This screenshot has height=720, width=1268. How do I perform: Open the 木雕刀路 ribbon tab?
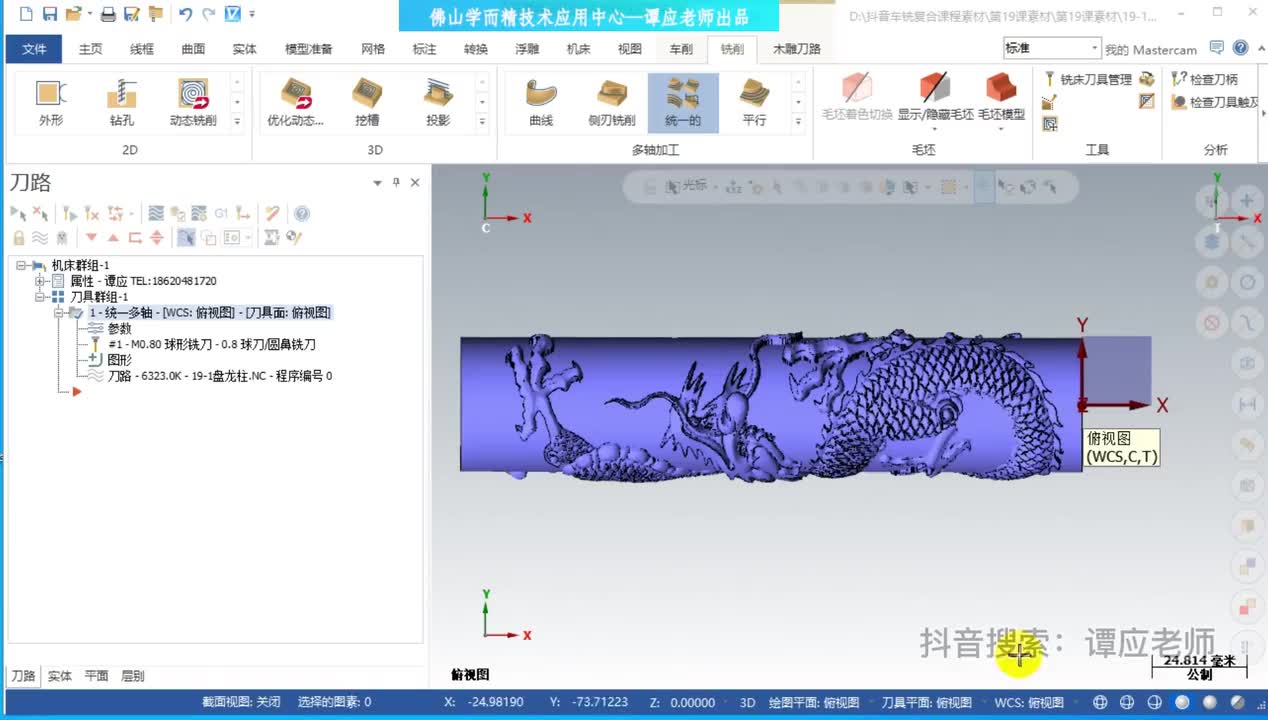797,49
